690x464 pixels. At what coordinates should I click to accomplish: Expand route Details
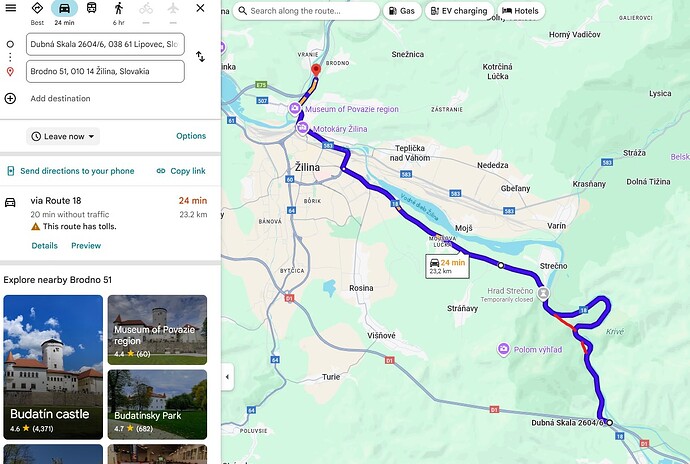coord(44,245)
